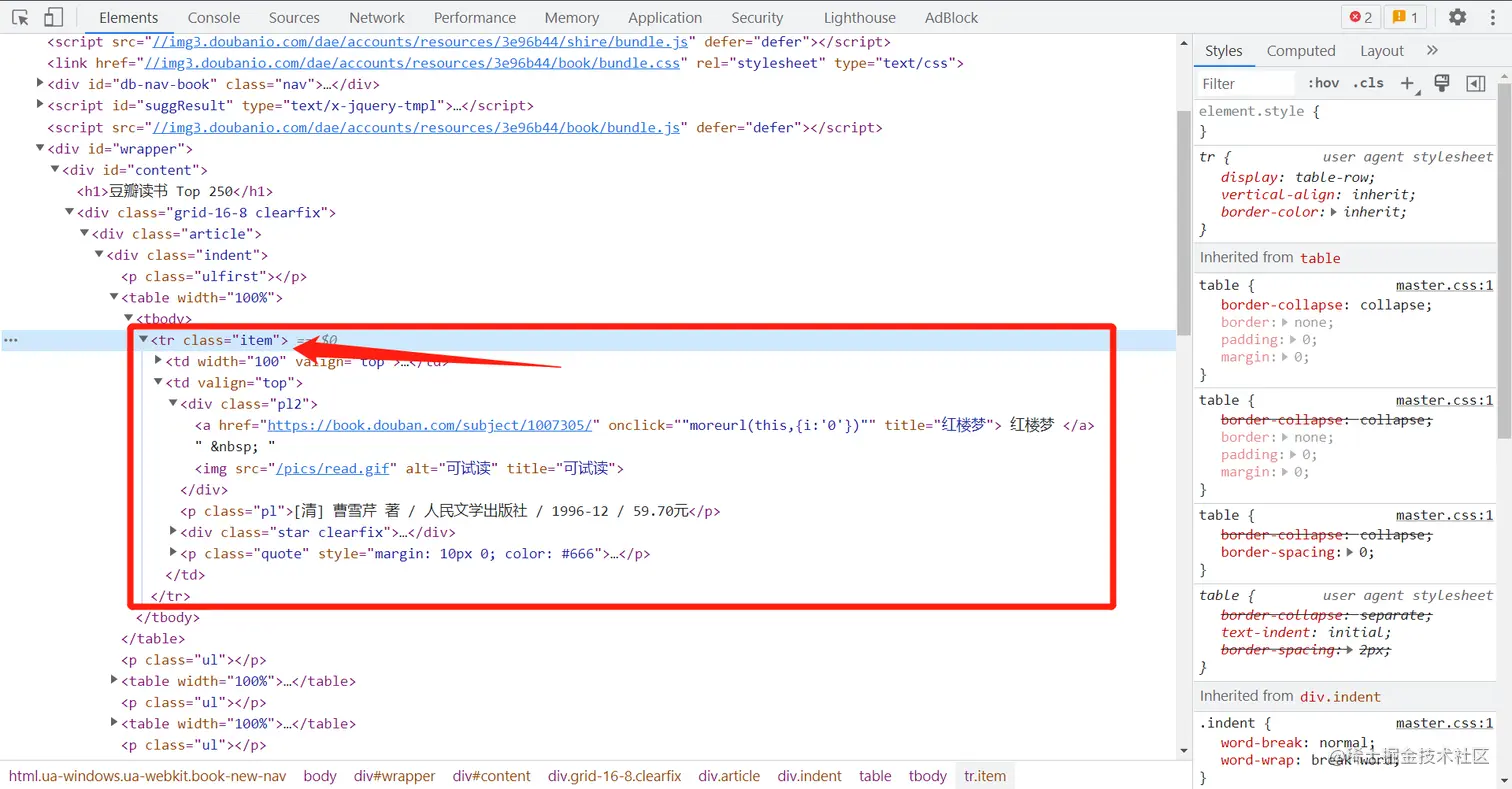The width and height of the screenshot is (1512, 789).
Task: Click the styles Filter input field
Action: (1243, 83)
